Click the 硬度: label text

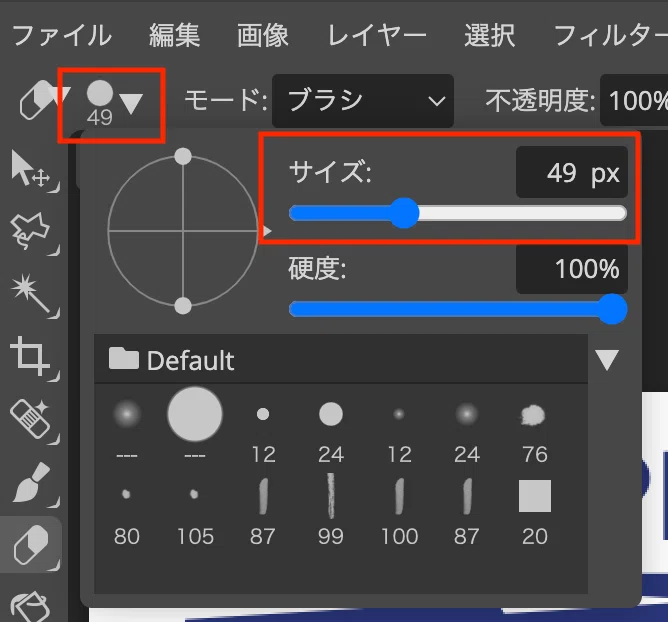317,268
